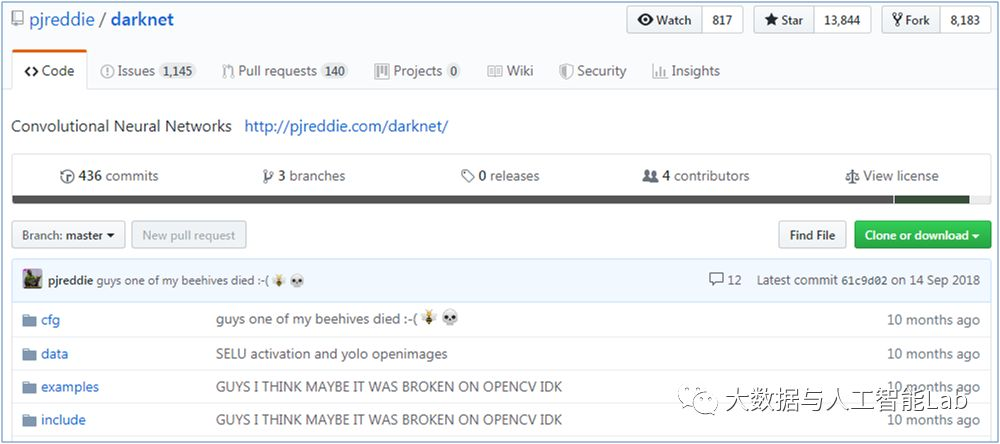Viewport: 1000px width, 444px height.
Task: Open the 436 commits history
Action: coord(109,176)
